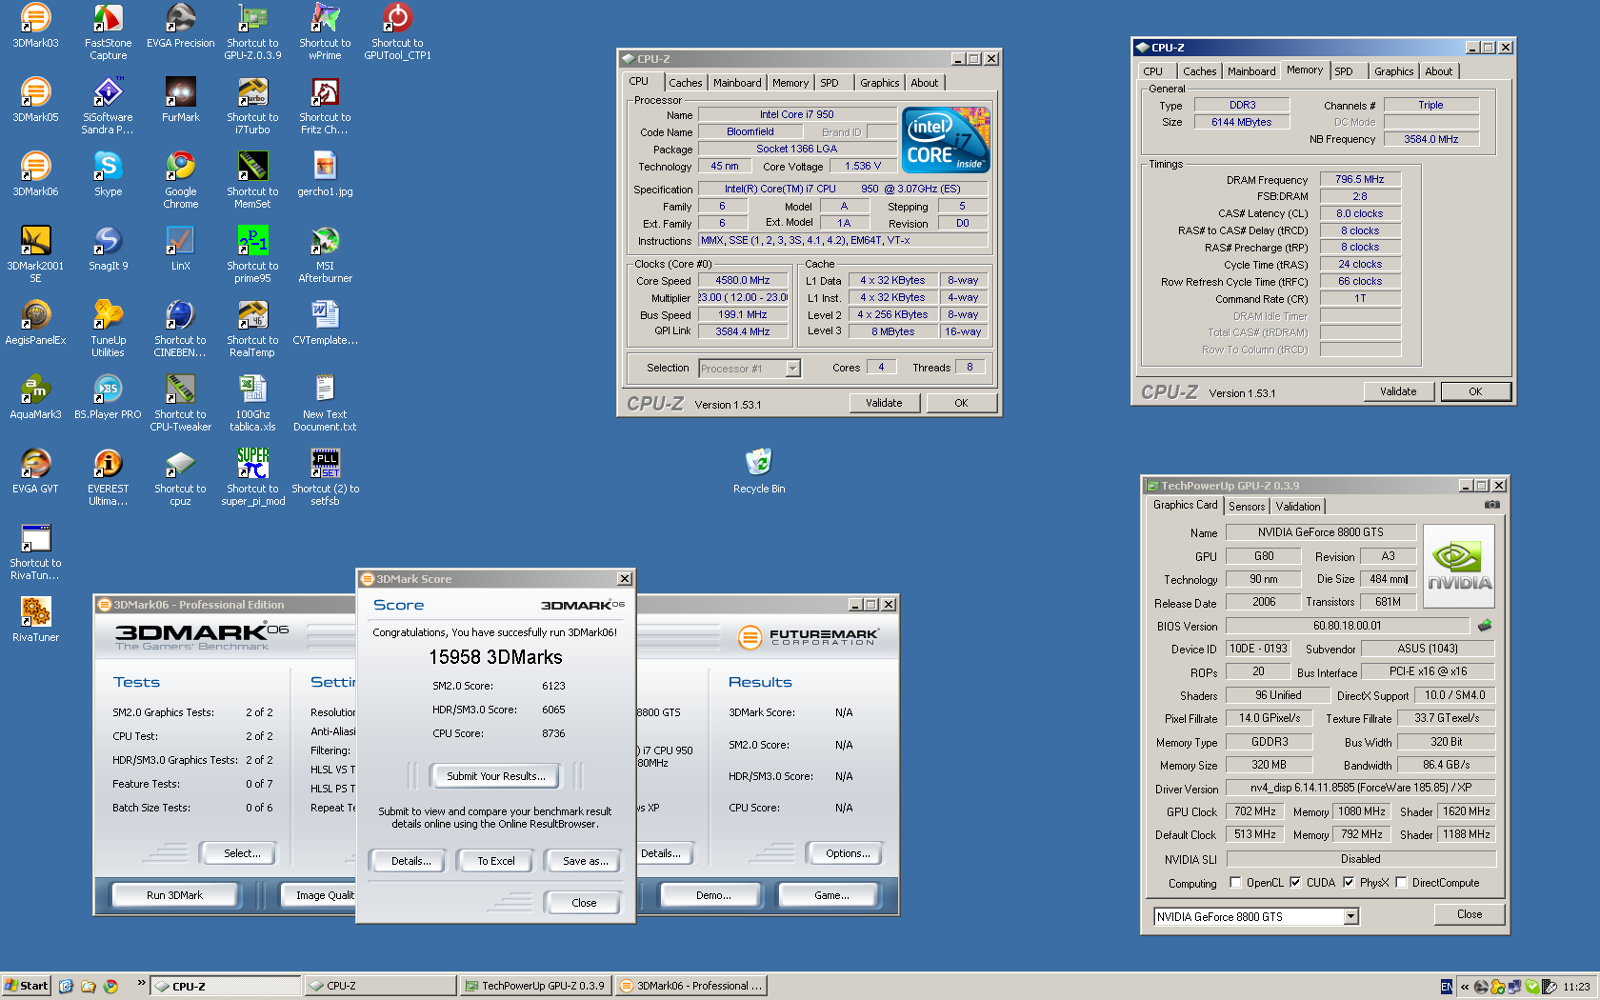1600x1000 pixels.
Task: Click OK in the CPU-Z CPU window
Action: 961,403
